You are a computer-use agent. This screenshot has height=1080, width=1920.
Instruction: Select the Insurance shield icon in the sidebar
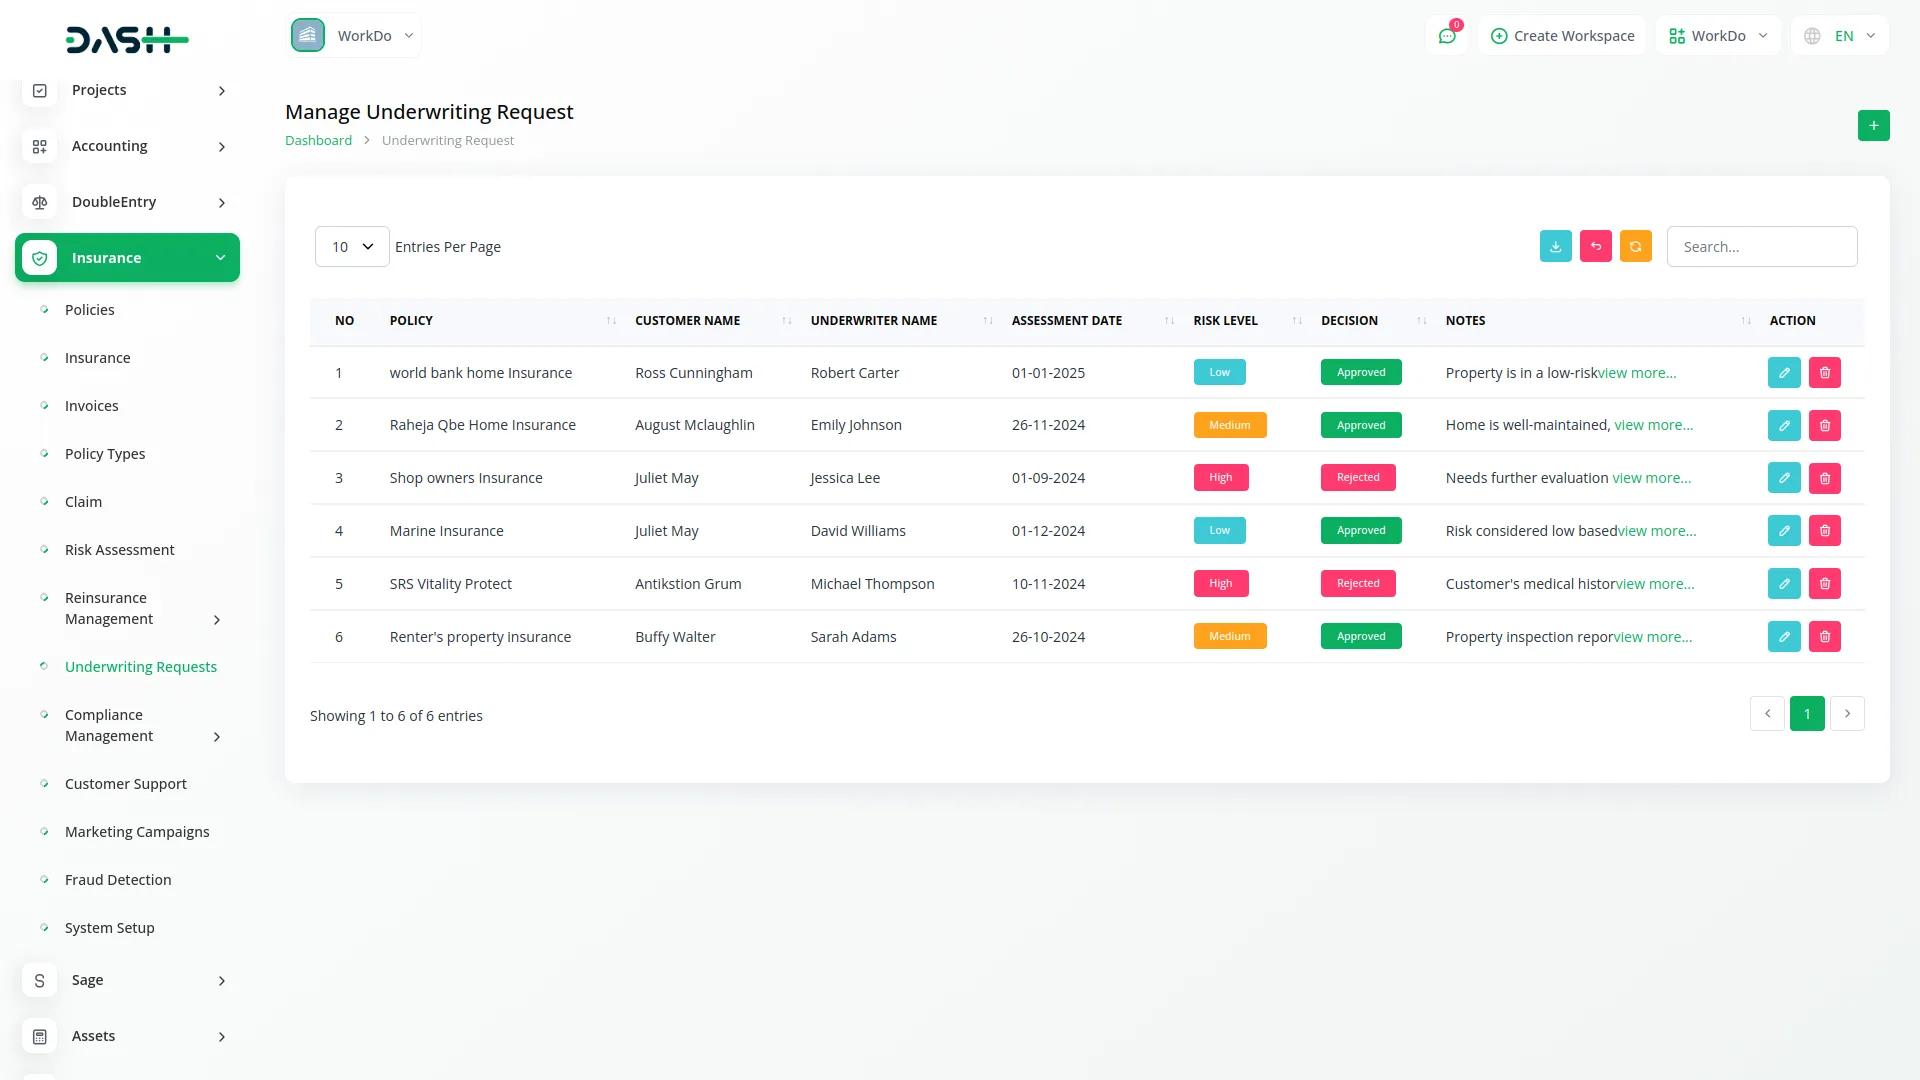click(39, 257)
